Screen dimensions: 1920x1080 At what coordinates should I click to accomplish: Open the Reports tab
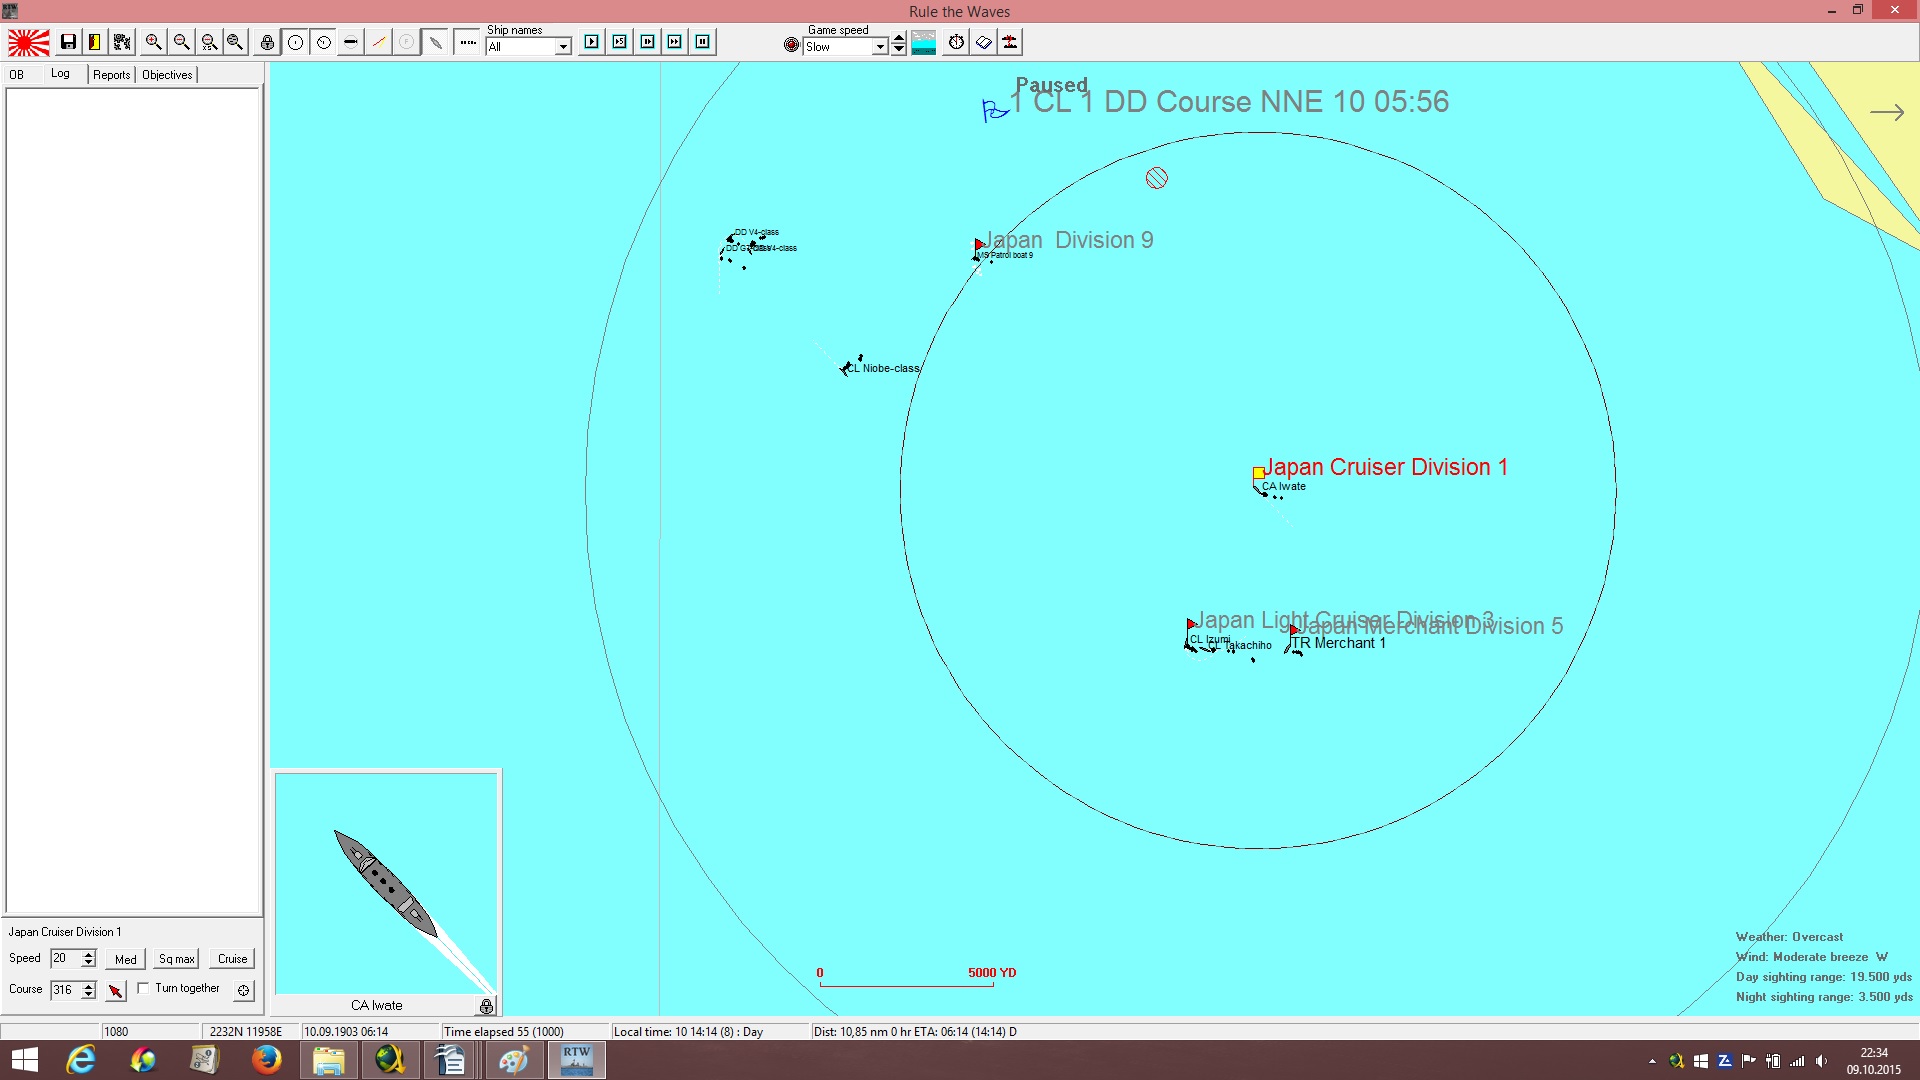tap(112, 75)
